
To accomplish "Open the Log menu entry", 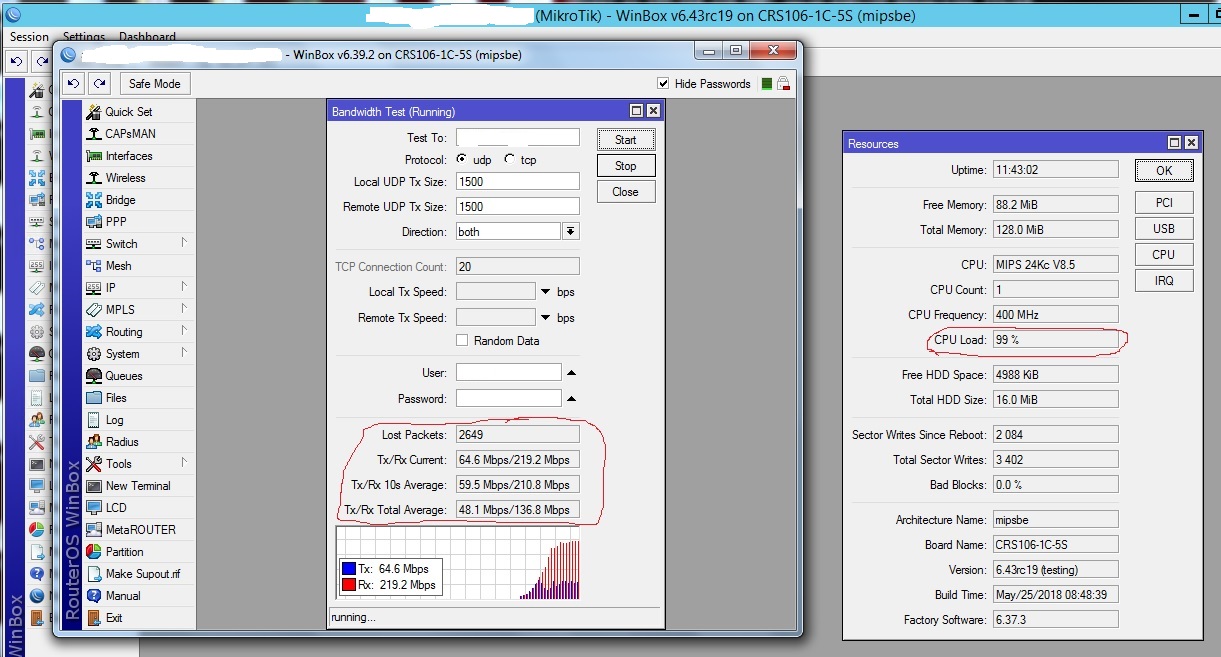I will pyautogui.click(x=114, y=420).
